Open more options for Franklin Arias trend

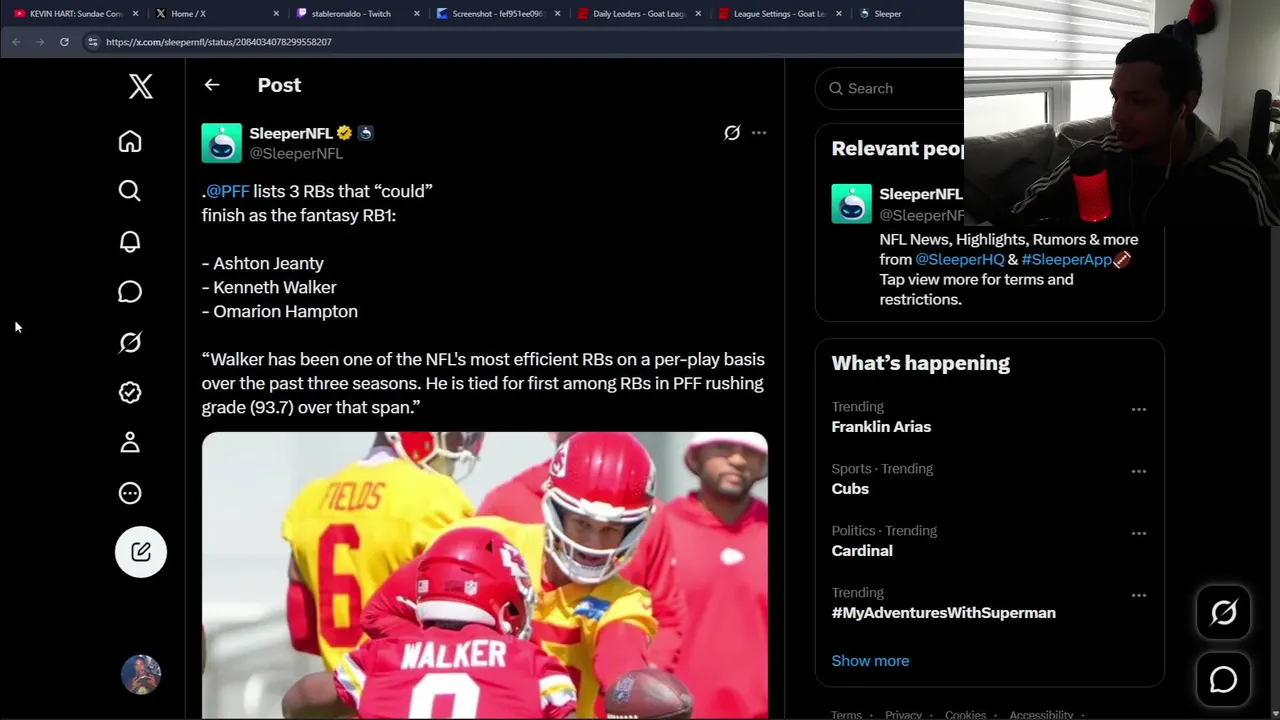[1138, 409]
